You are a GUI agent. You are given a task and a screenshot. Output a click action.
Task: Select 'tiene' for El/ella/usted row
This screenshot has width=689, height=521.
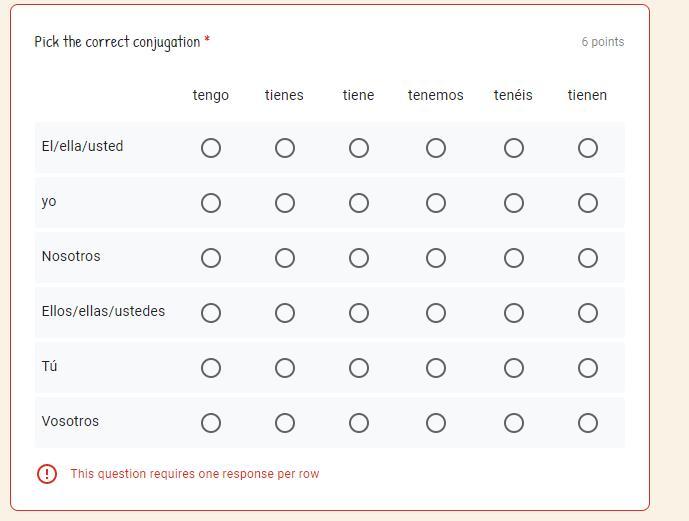(x=359, y=148)
